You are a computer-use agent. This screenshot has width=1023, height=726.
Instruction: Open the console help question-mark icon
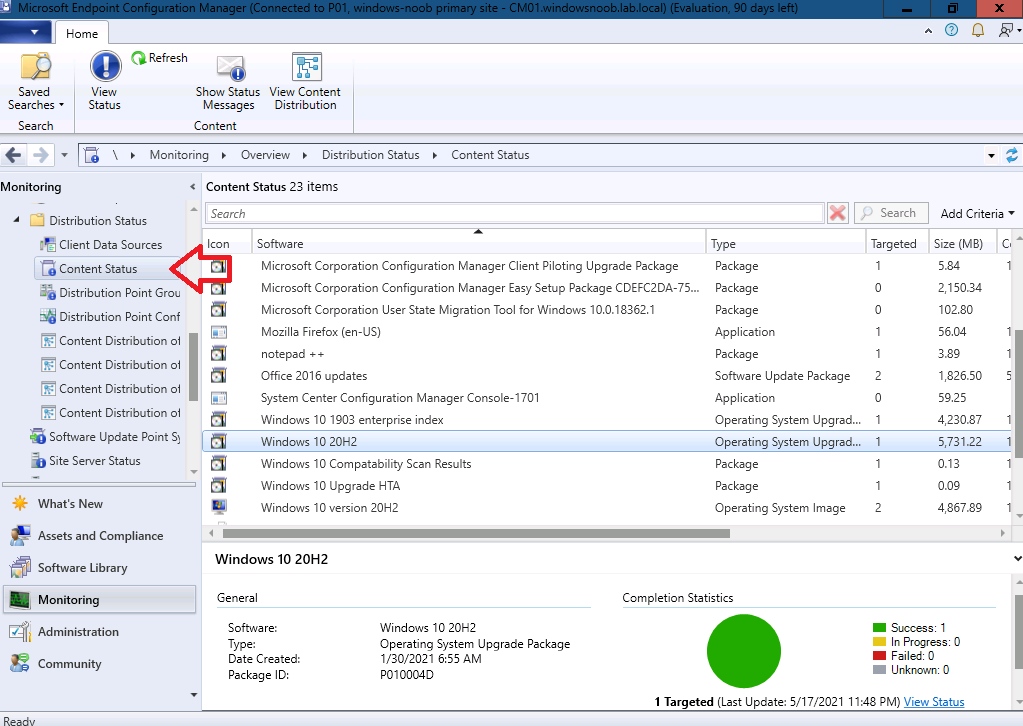click(952, 30)
